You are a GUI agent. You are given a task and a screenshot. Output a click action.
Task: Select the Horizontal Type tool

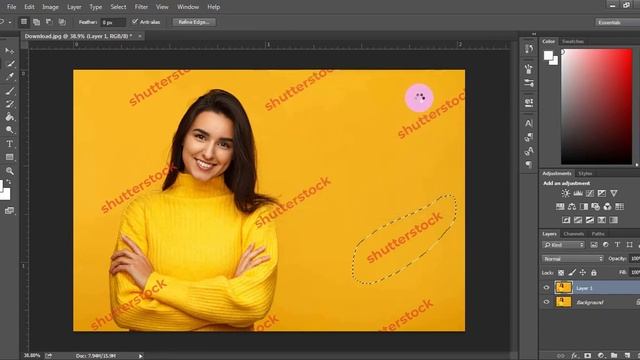pos(9,144)
